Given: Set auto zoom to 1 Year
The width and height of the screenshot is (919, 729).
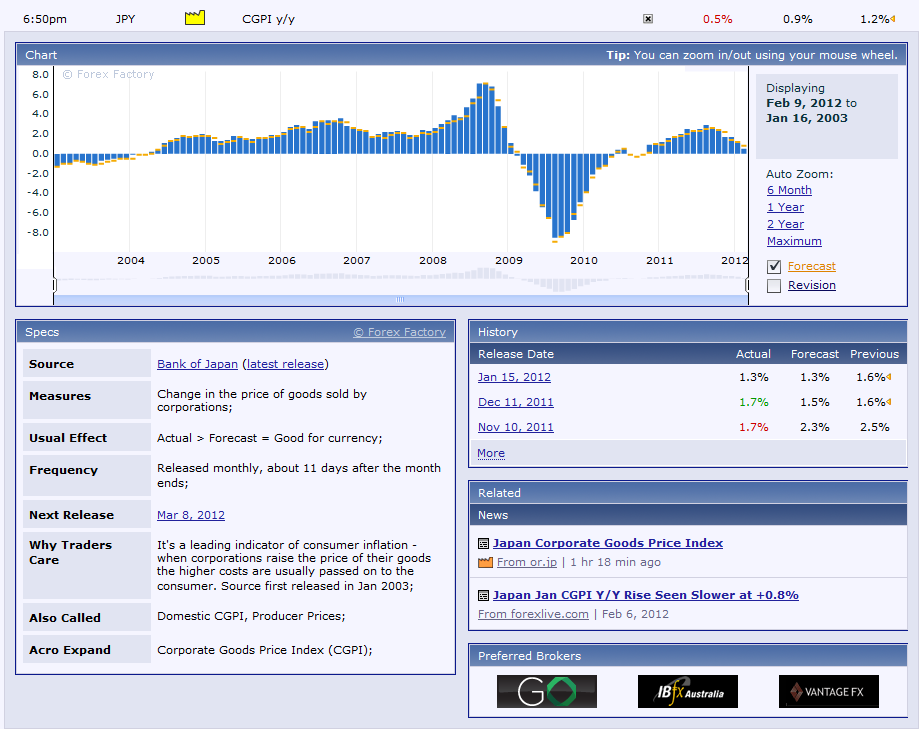Looking at the screenshot, I should click(x=785, y=207).
